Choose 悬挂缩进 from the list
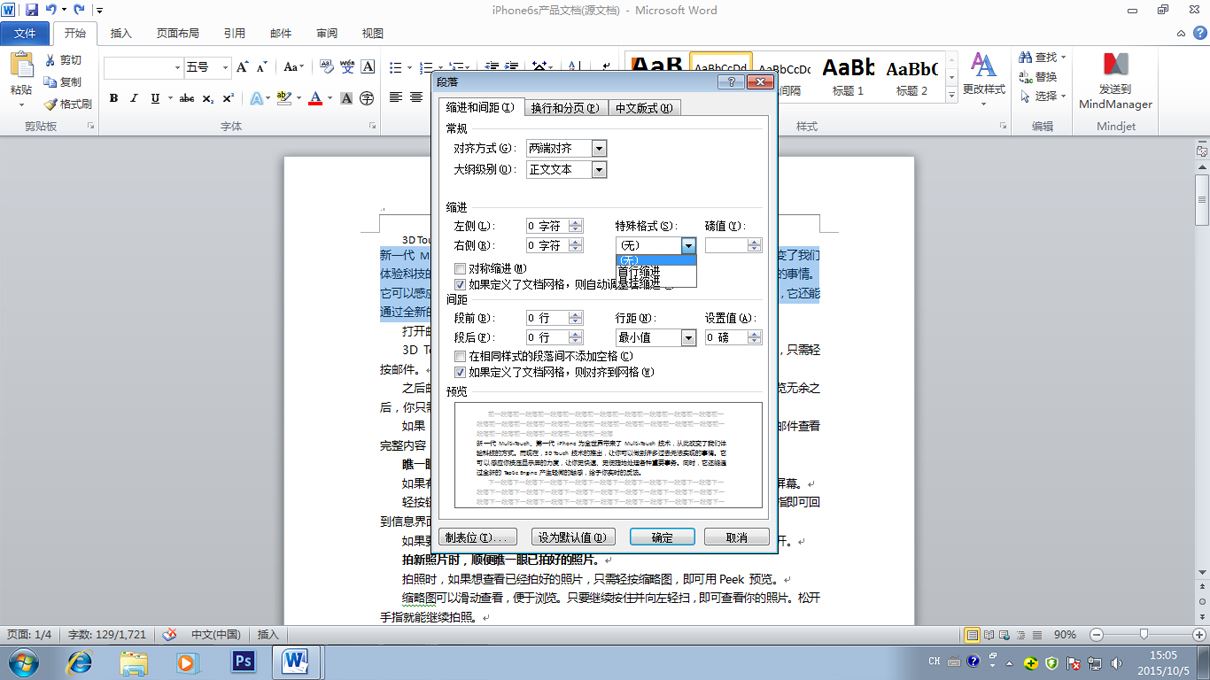 click(655, 283)
